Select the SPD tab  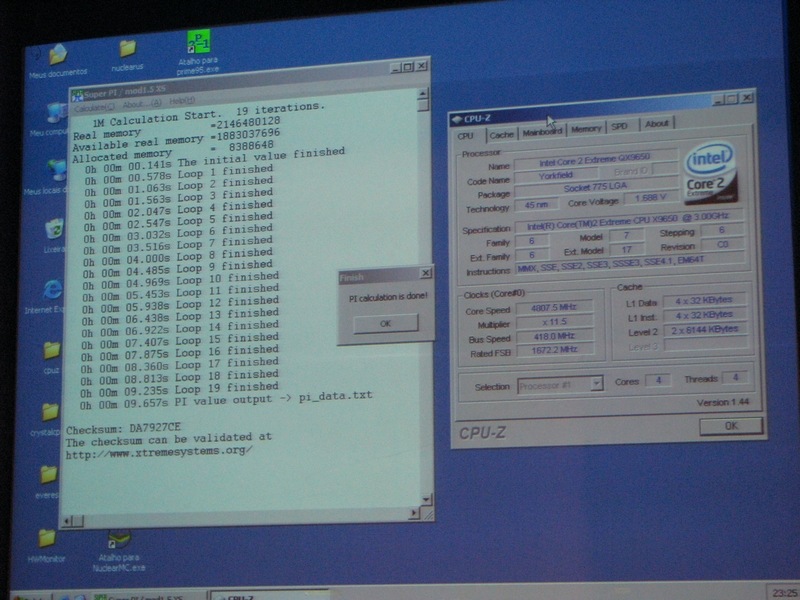(x=619, y=127)
